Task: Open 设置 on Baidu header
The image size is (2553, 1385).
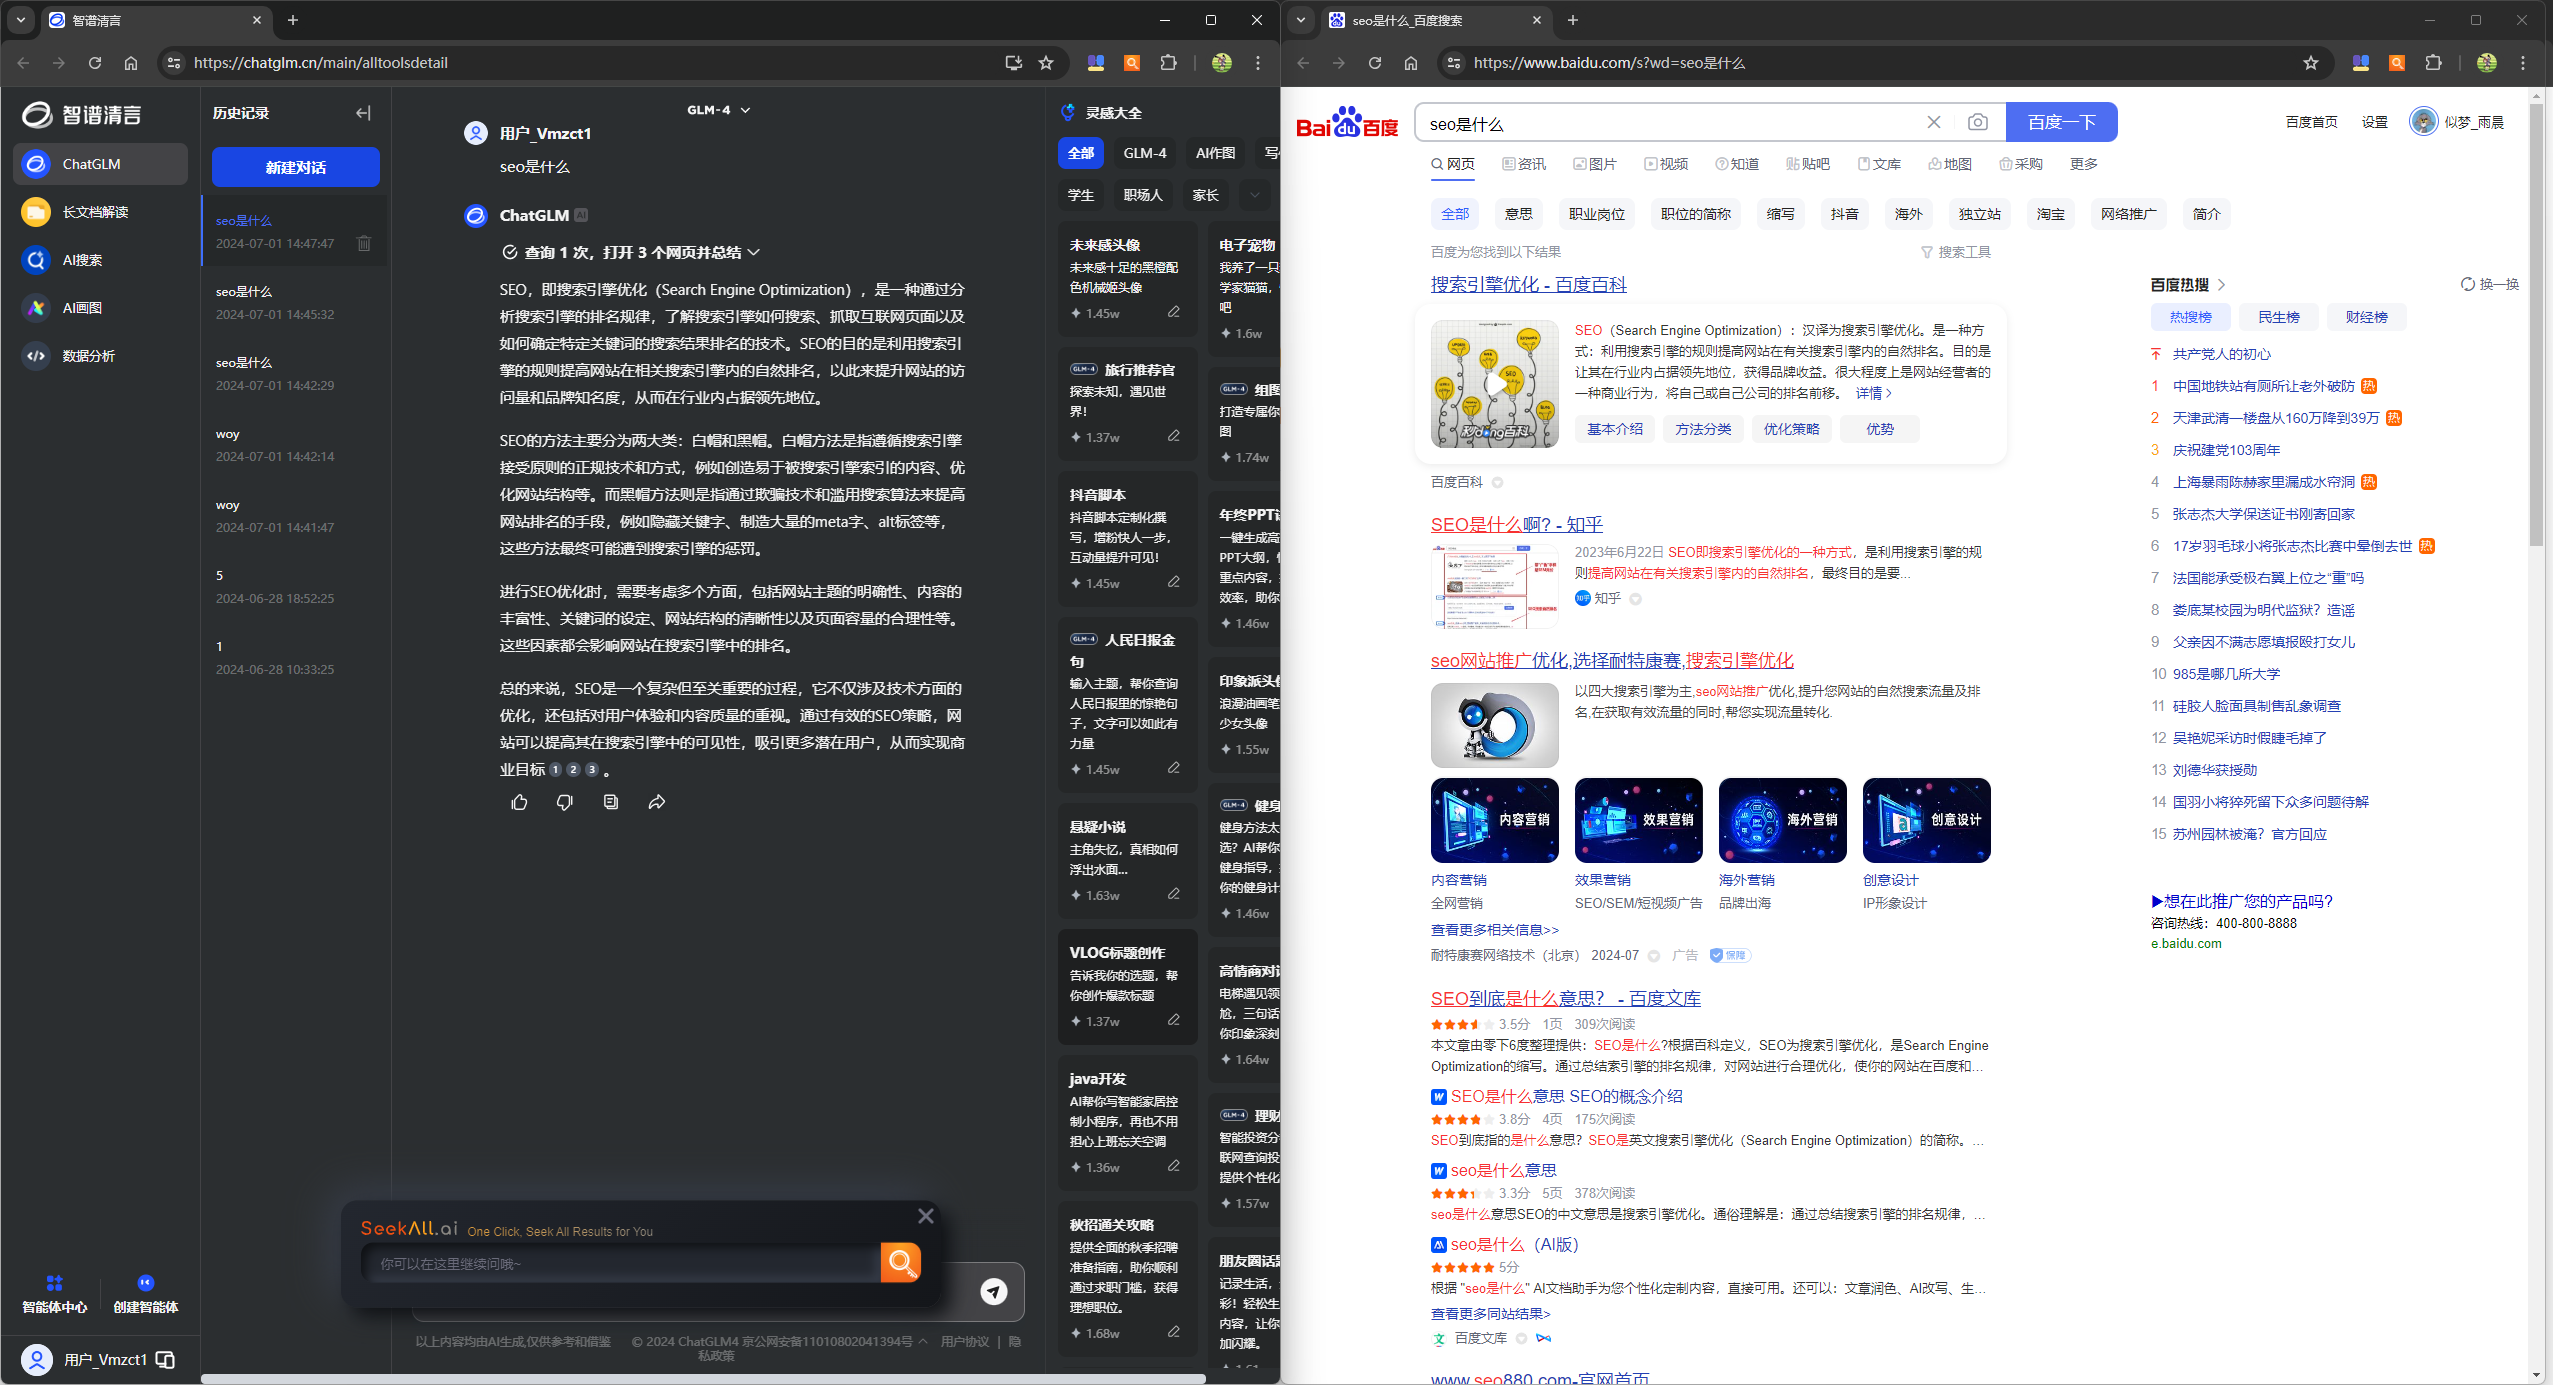Action: (x=2375, y=122)
